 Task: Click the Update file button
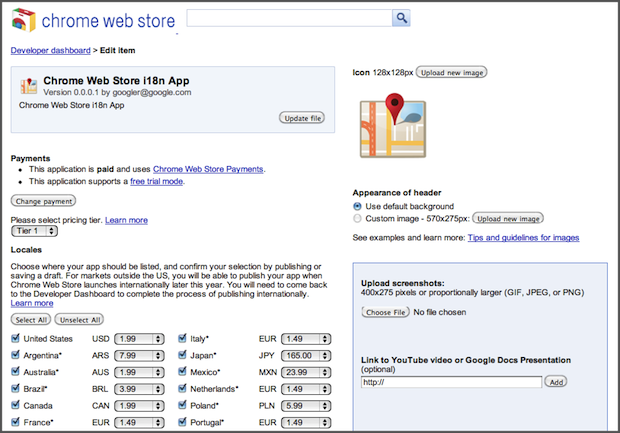point(302,118)
